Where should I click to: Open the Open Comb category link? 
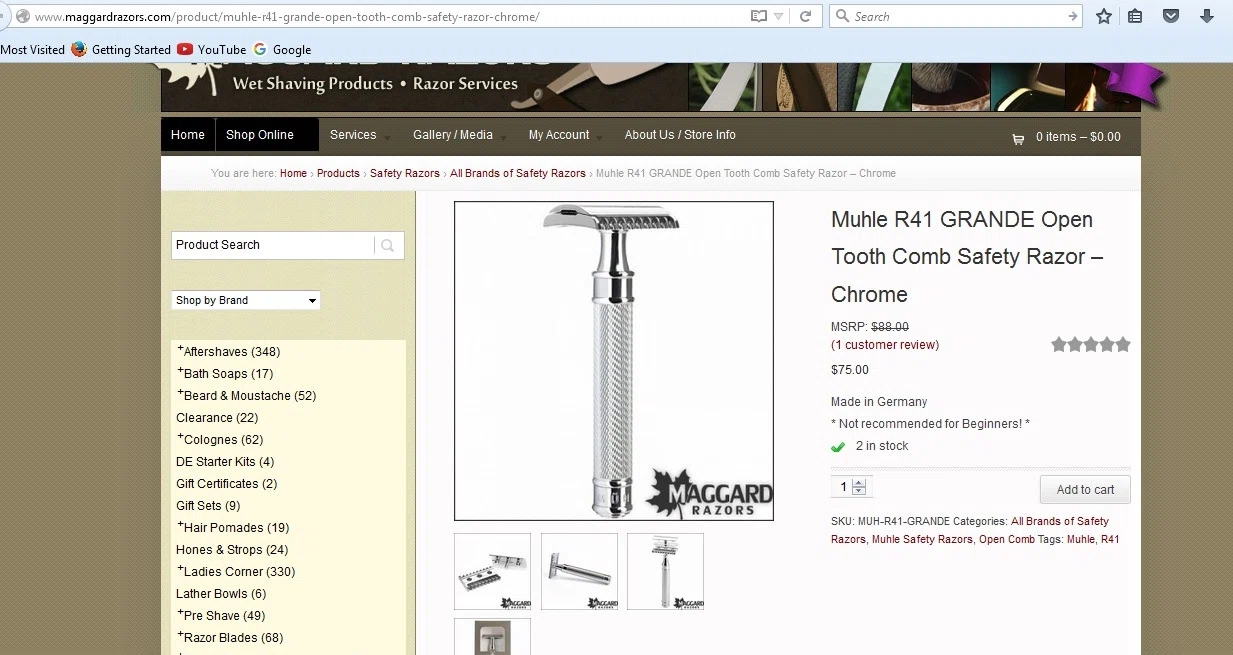click(x=1007, y=539)
